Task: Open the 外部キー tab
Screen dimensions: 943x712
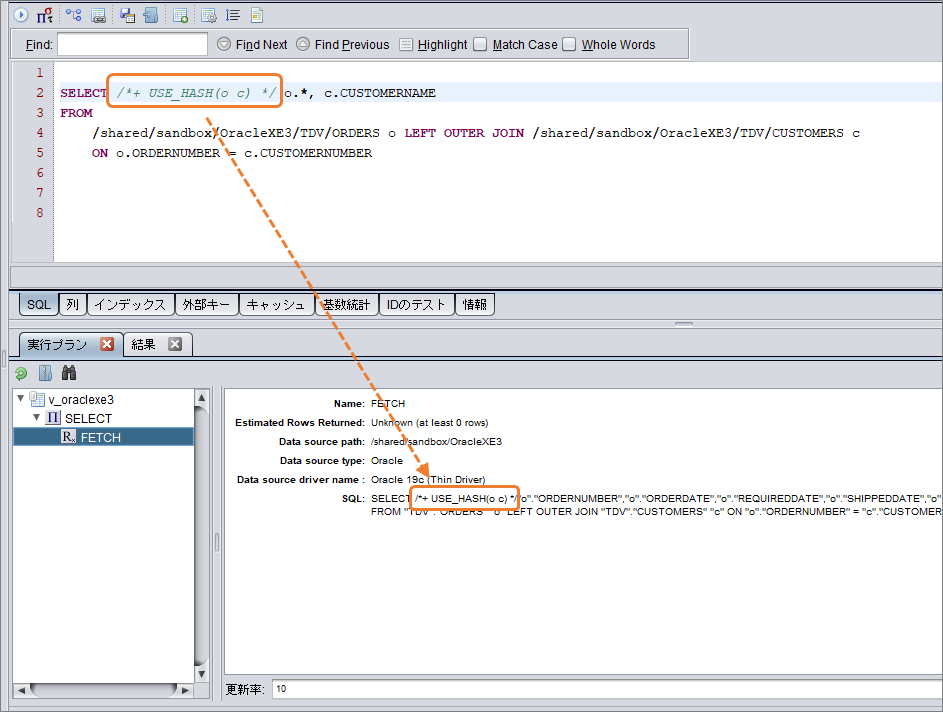Action: point(206,305)
